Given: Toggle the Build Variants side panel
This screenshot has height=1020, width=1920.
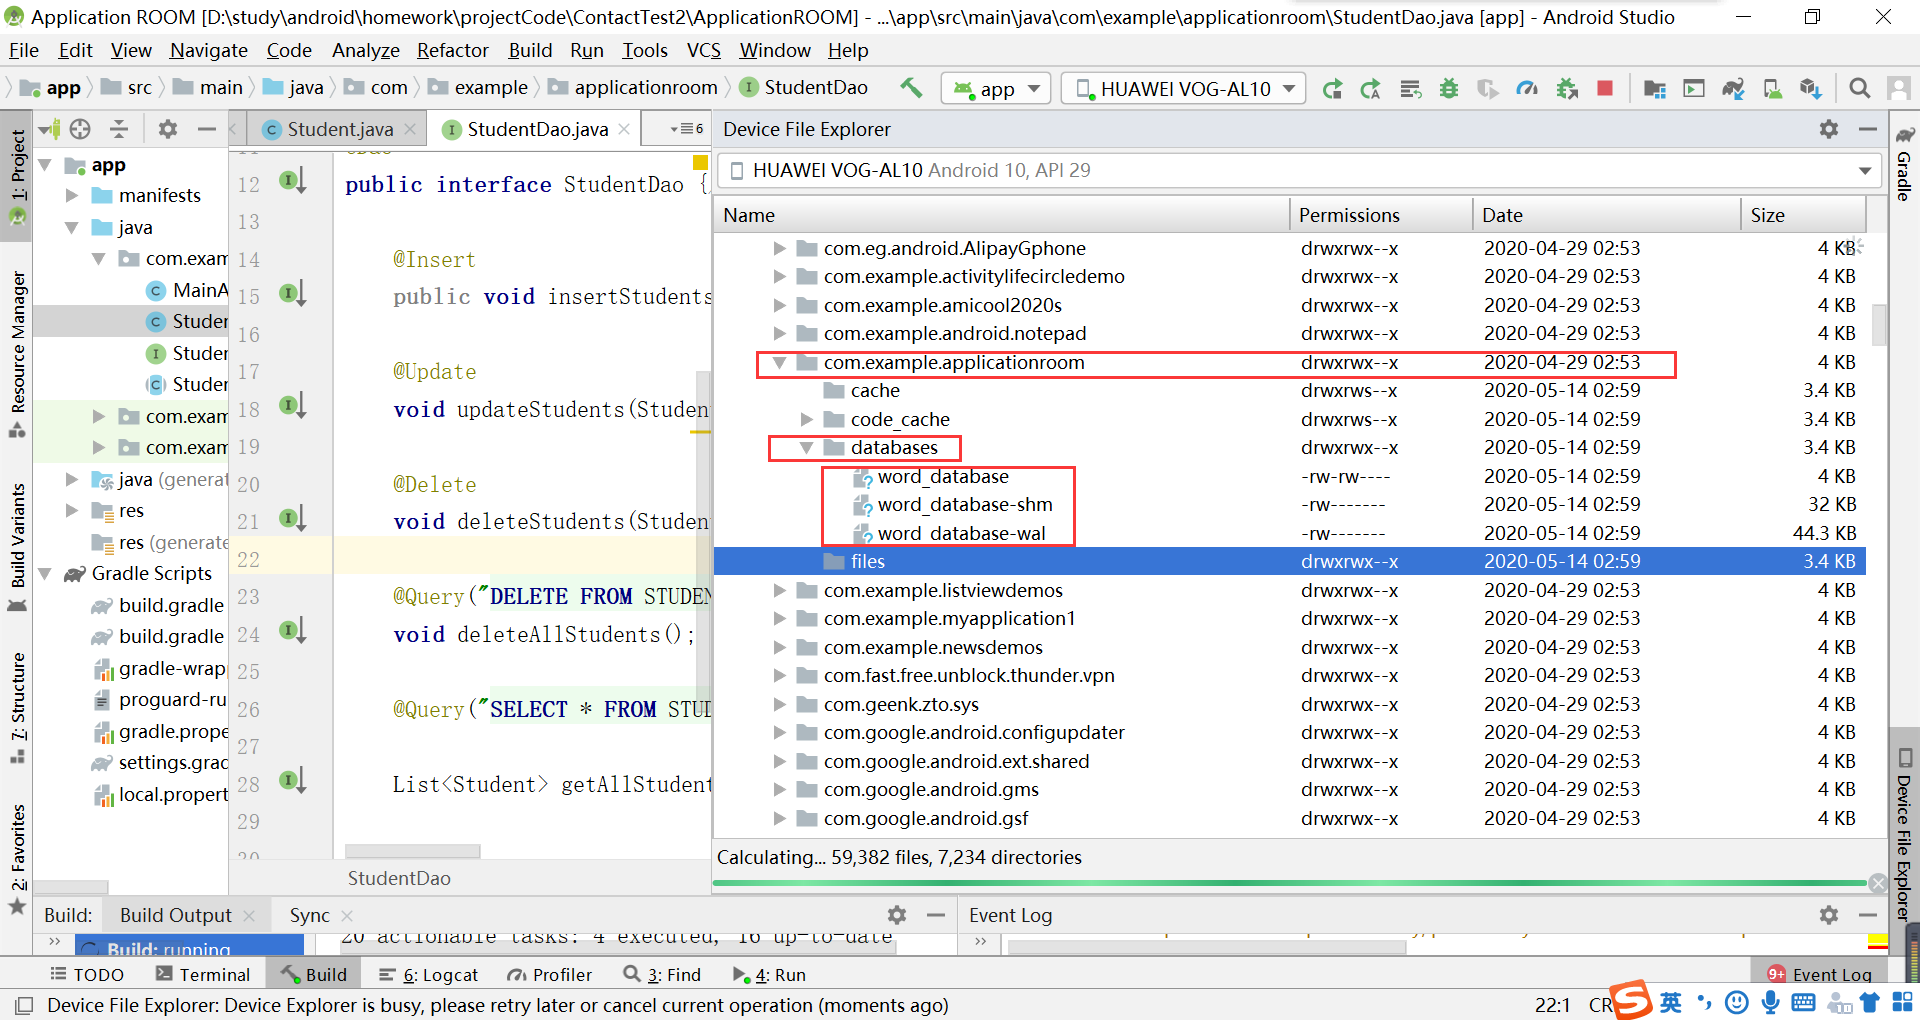Looking at the screenshot, I should coord(17,548).
